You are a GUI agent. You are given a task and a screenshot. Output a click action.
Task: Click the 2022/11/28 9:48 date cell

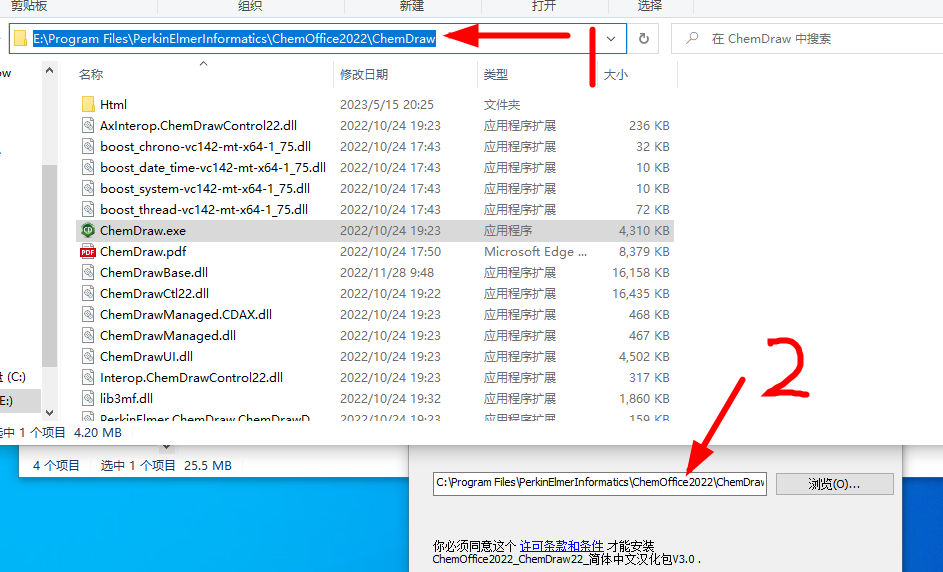(387, 272)
